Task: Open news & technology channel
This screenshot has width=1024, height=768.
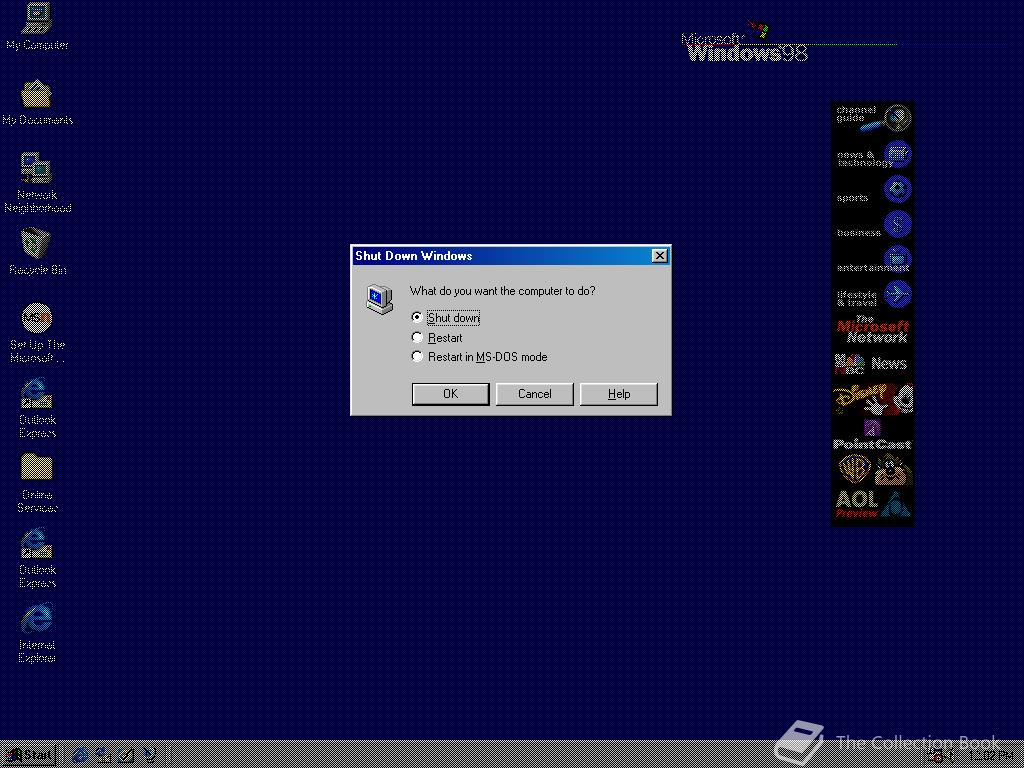Action: pos(873,155)
